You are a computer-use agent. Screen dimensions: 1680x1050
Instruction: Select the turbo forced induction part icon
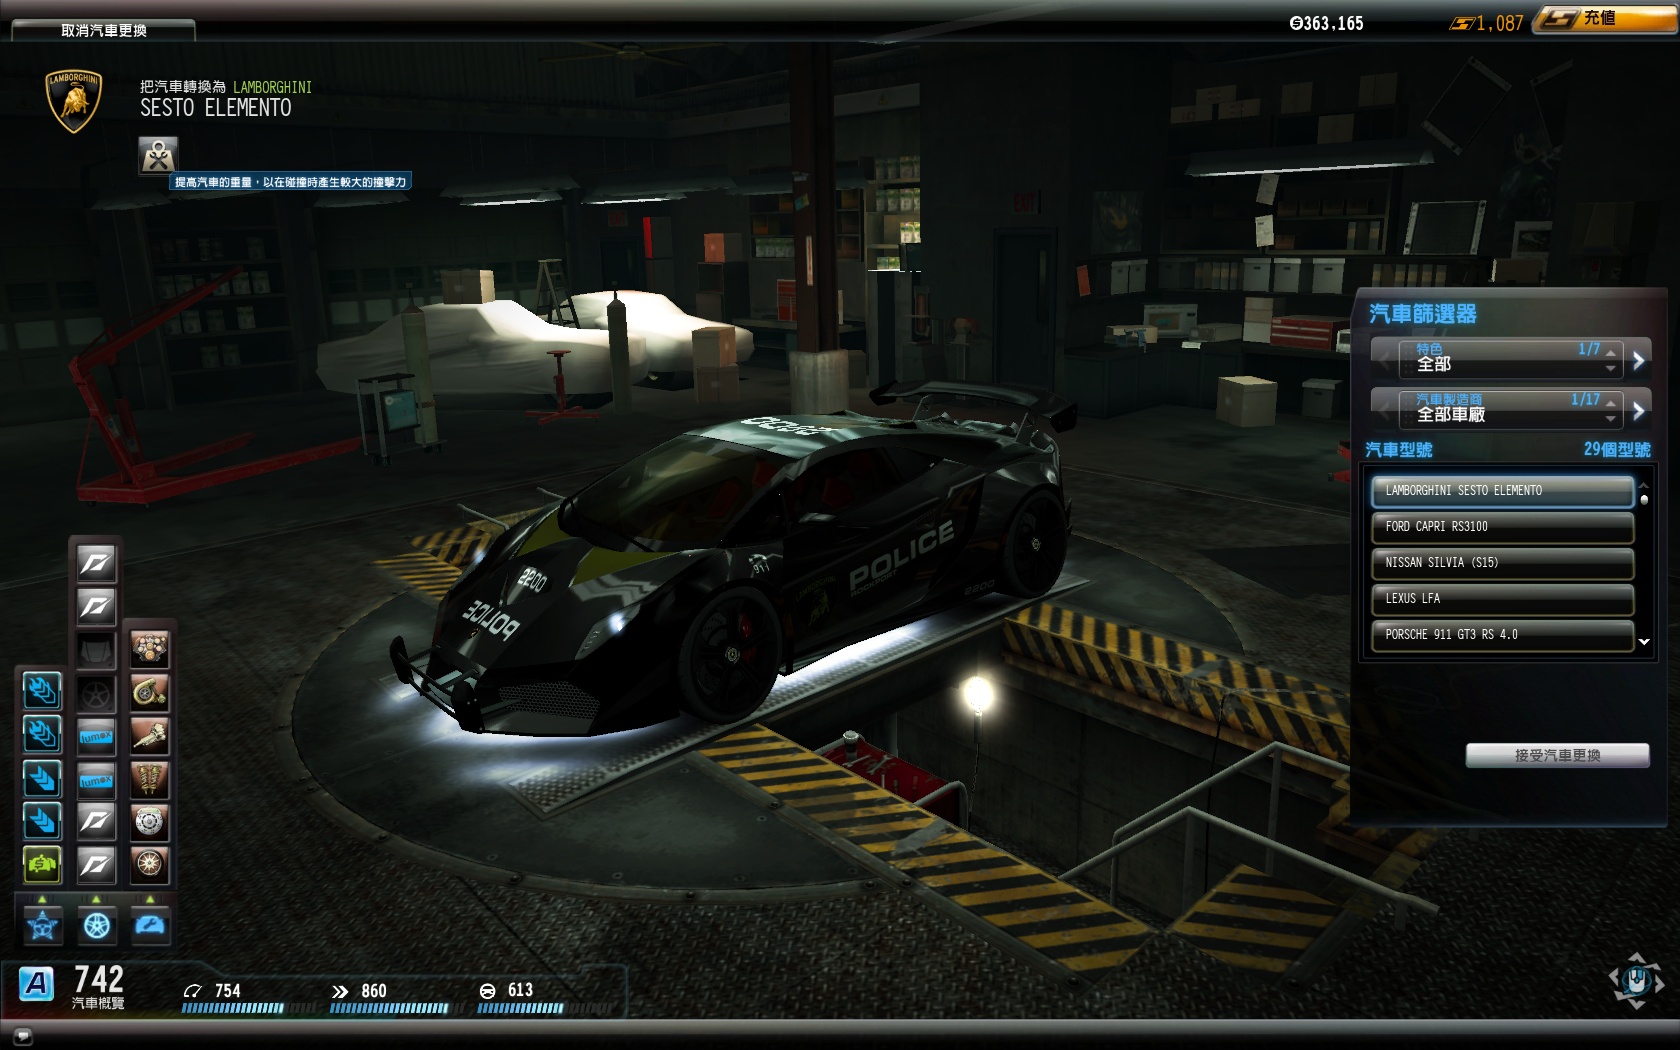(150, 693)
